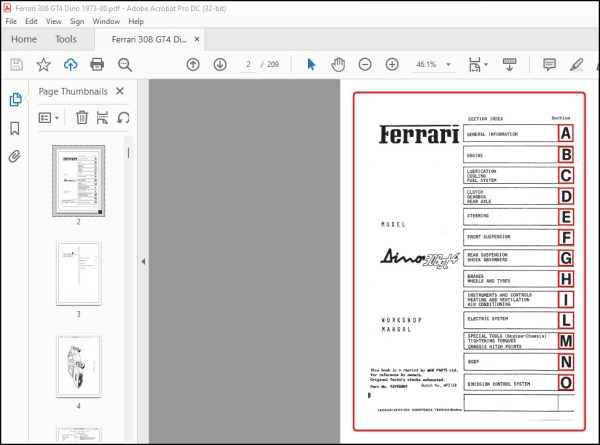Go to the previous page
Image resolution: width=600 pixels, height=445 pixels.
(193, 64)
